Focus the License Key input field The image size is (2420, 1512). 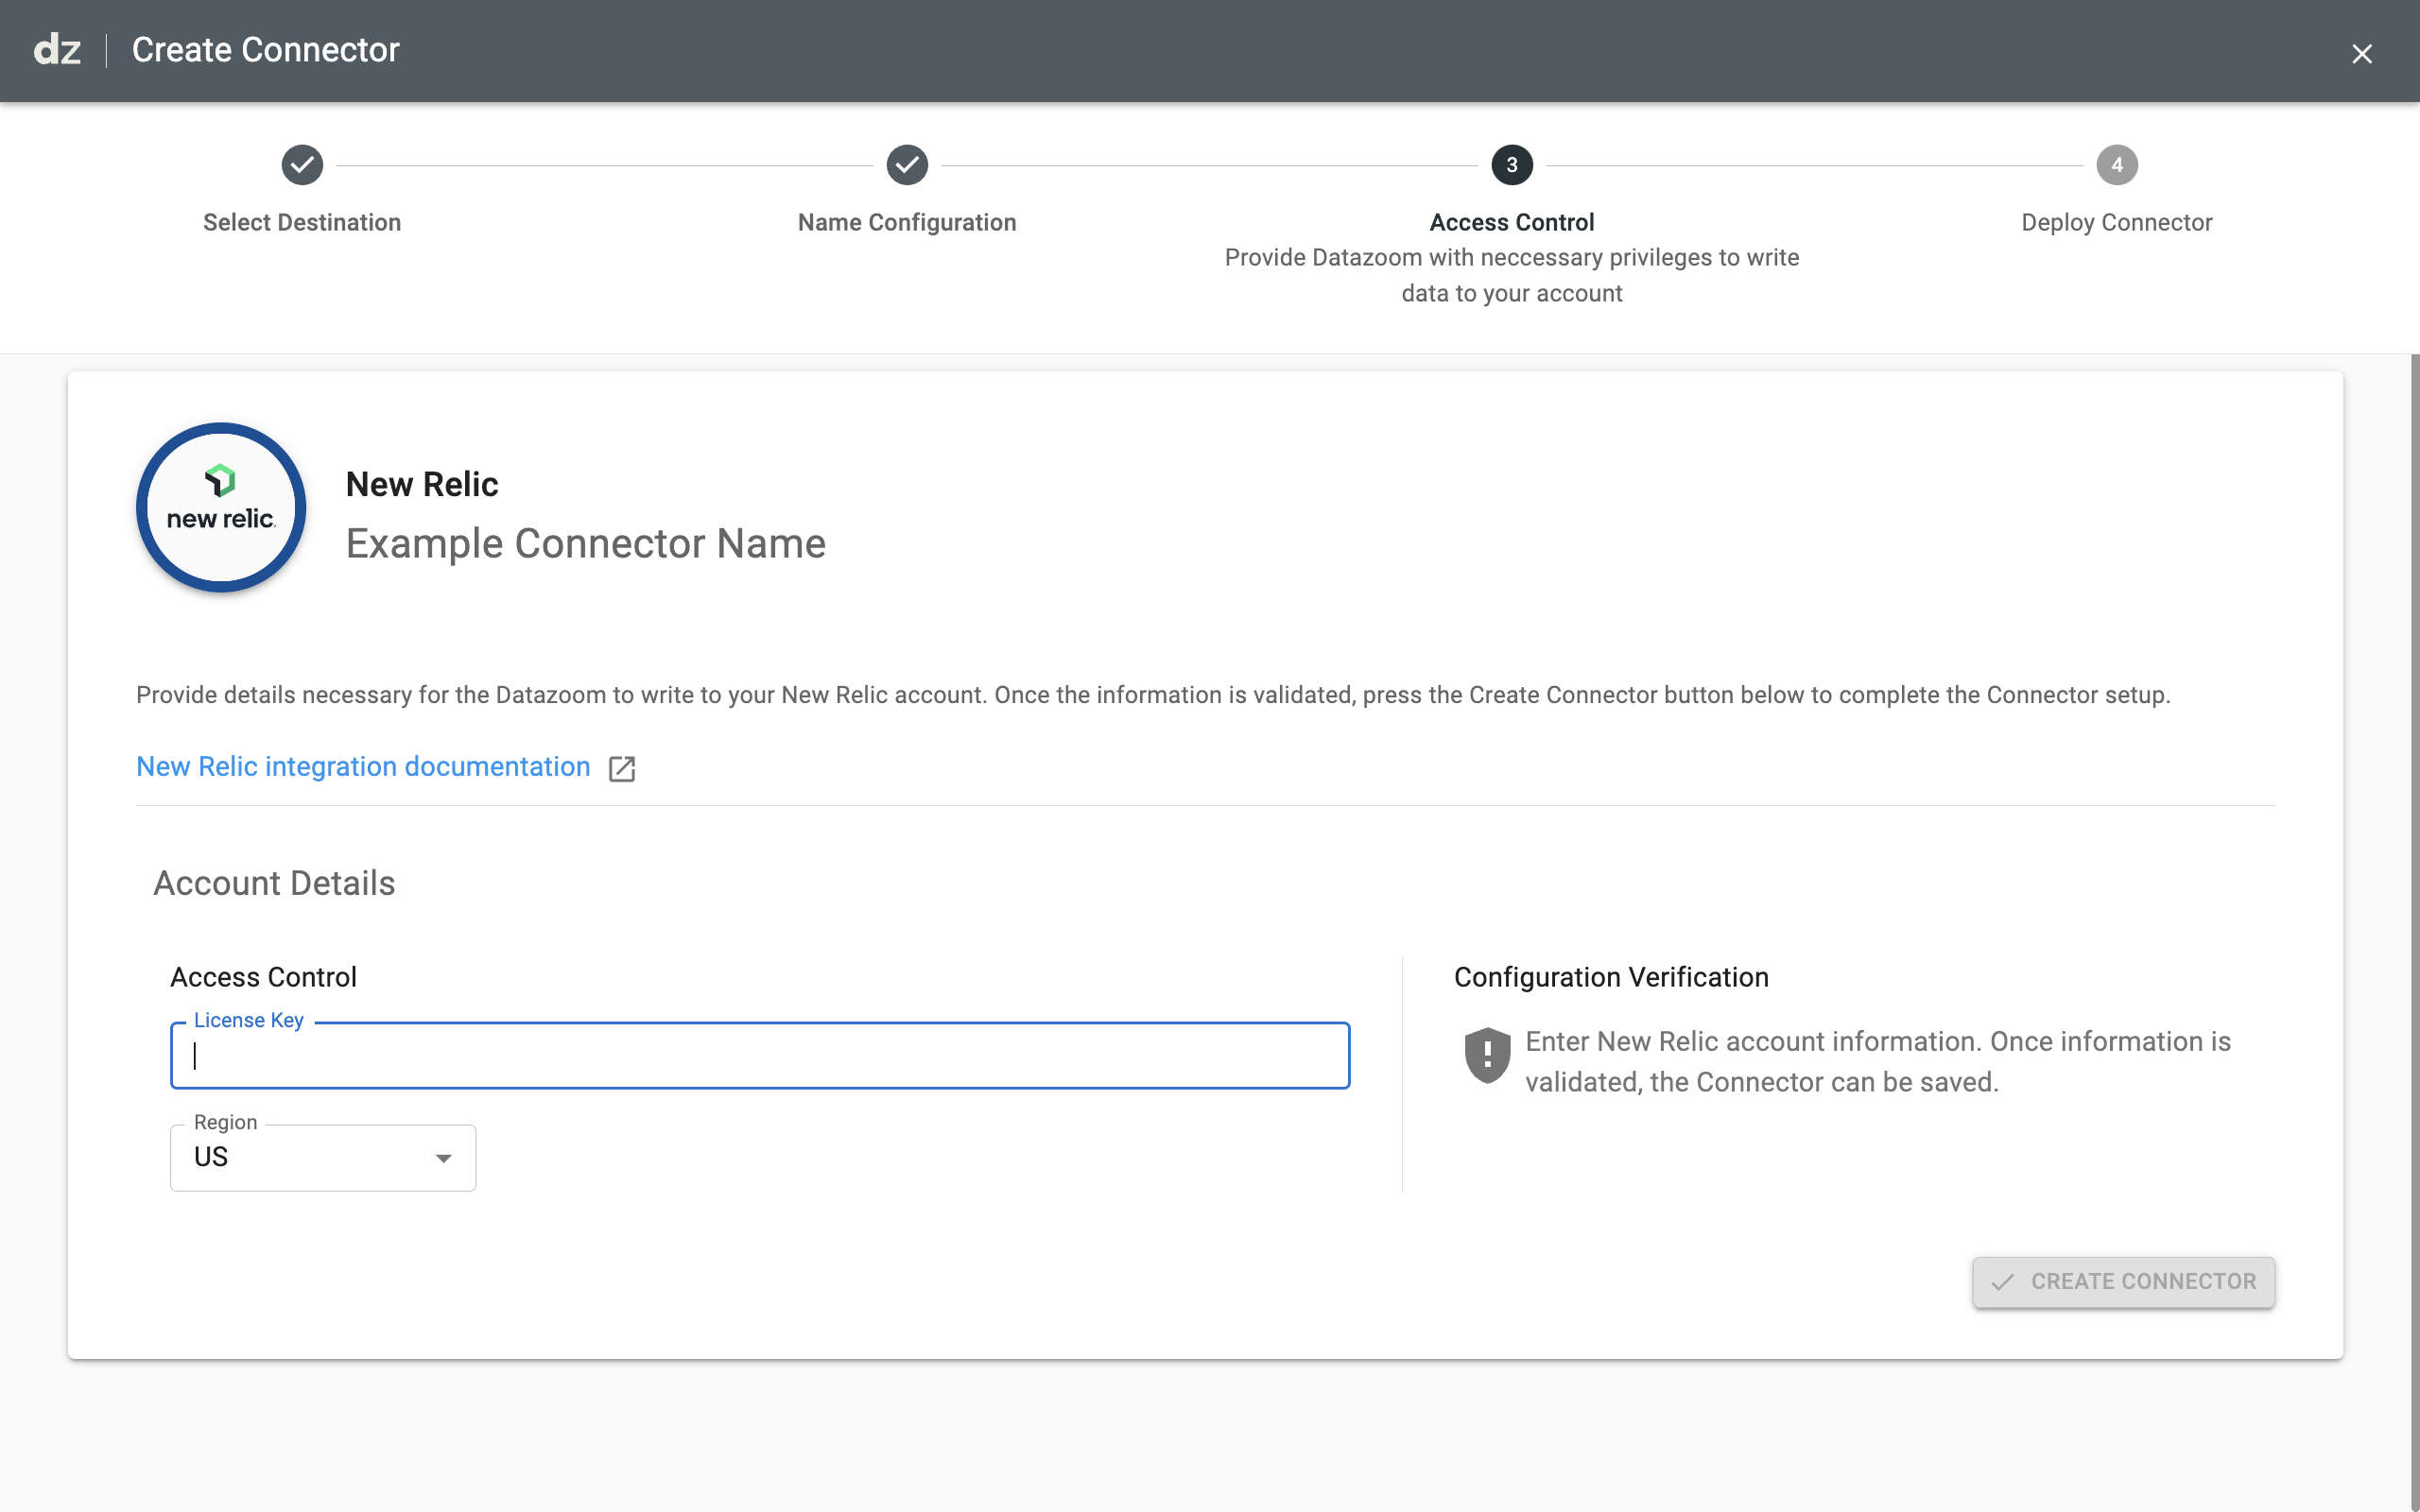[x=760, y=1056]
